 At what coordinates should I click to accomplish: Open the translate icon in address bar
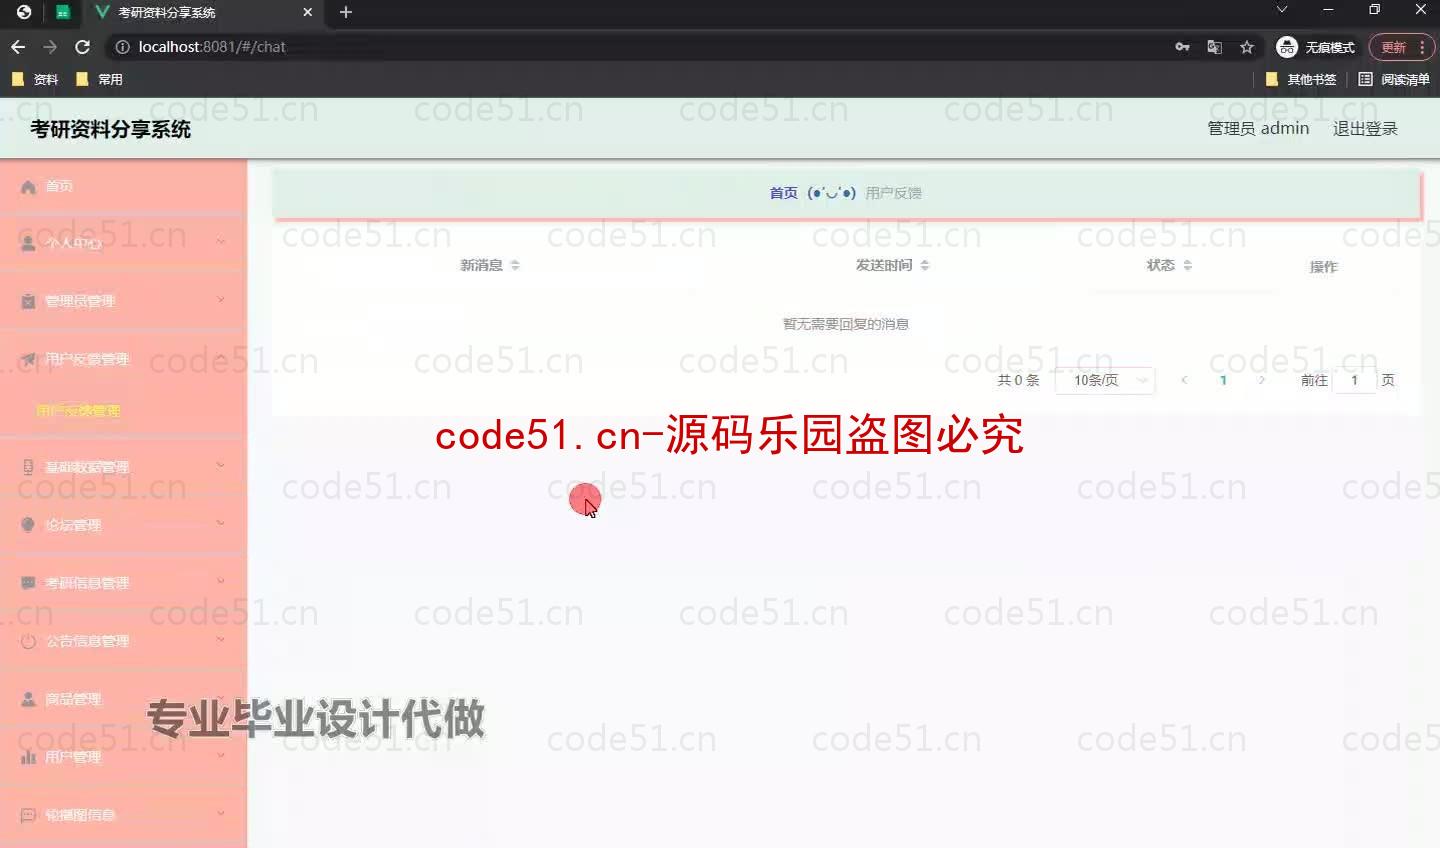(1214, 47)
